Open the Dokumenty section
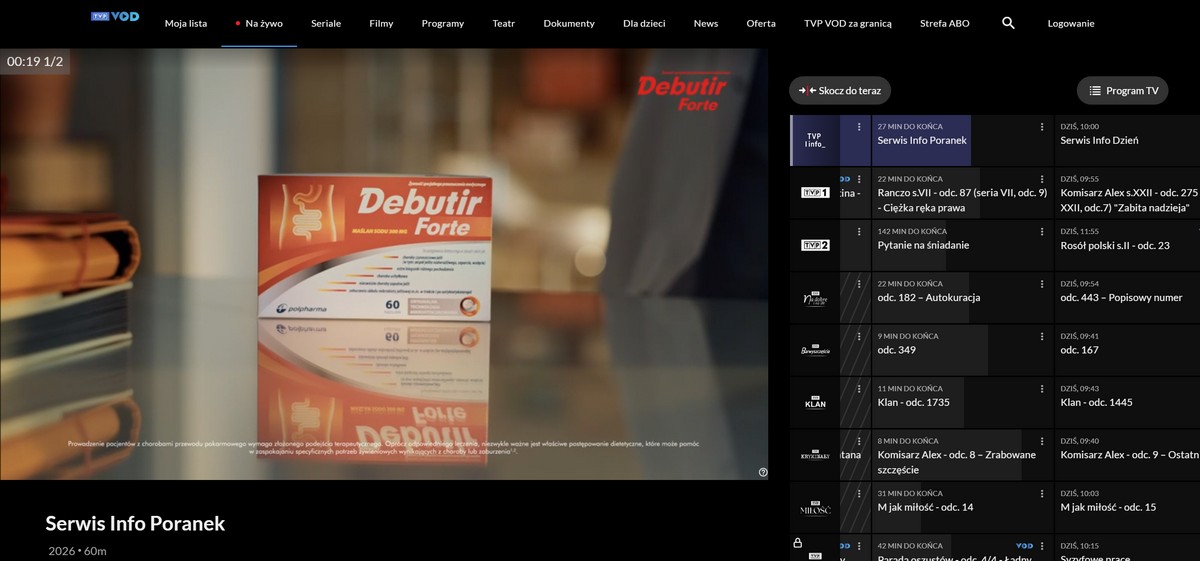Image resolution: width=1200 pixels, height=561 pixels. click(569, 23)
